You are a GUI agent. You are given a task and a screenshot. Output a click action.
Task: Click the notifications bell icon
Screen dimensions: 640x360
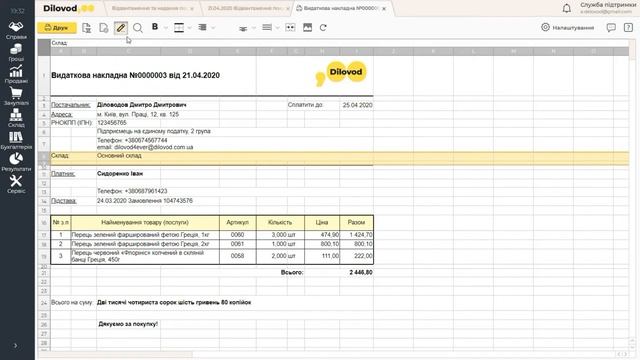pos(567,8)
